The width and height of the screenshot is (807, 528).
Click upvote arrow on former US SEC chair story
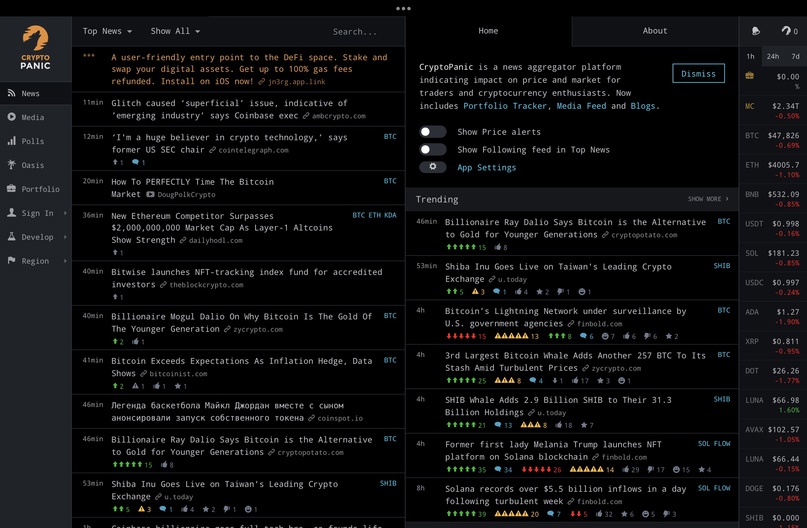coord(115,162)
